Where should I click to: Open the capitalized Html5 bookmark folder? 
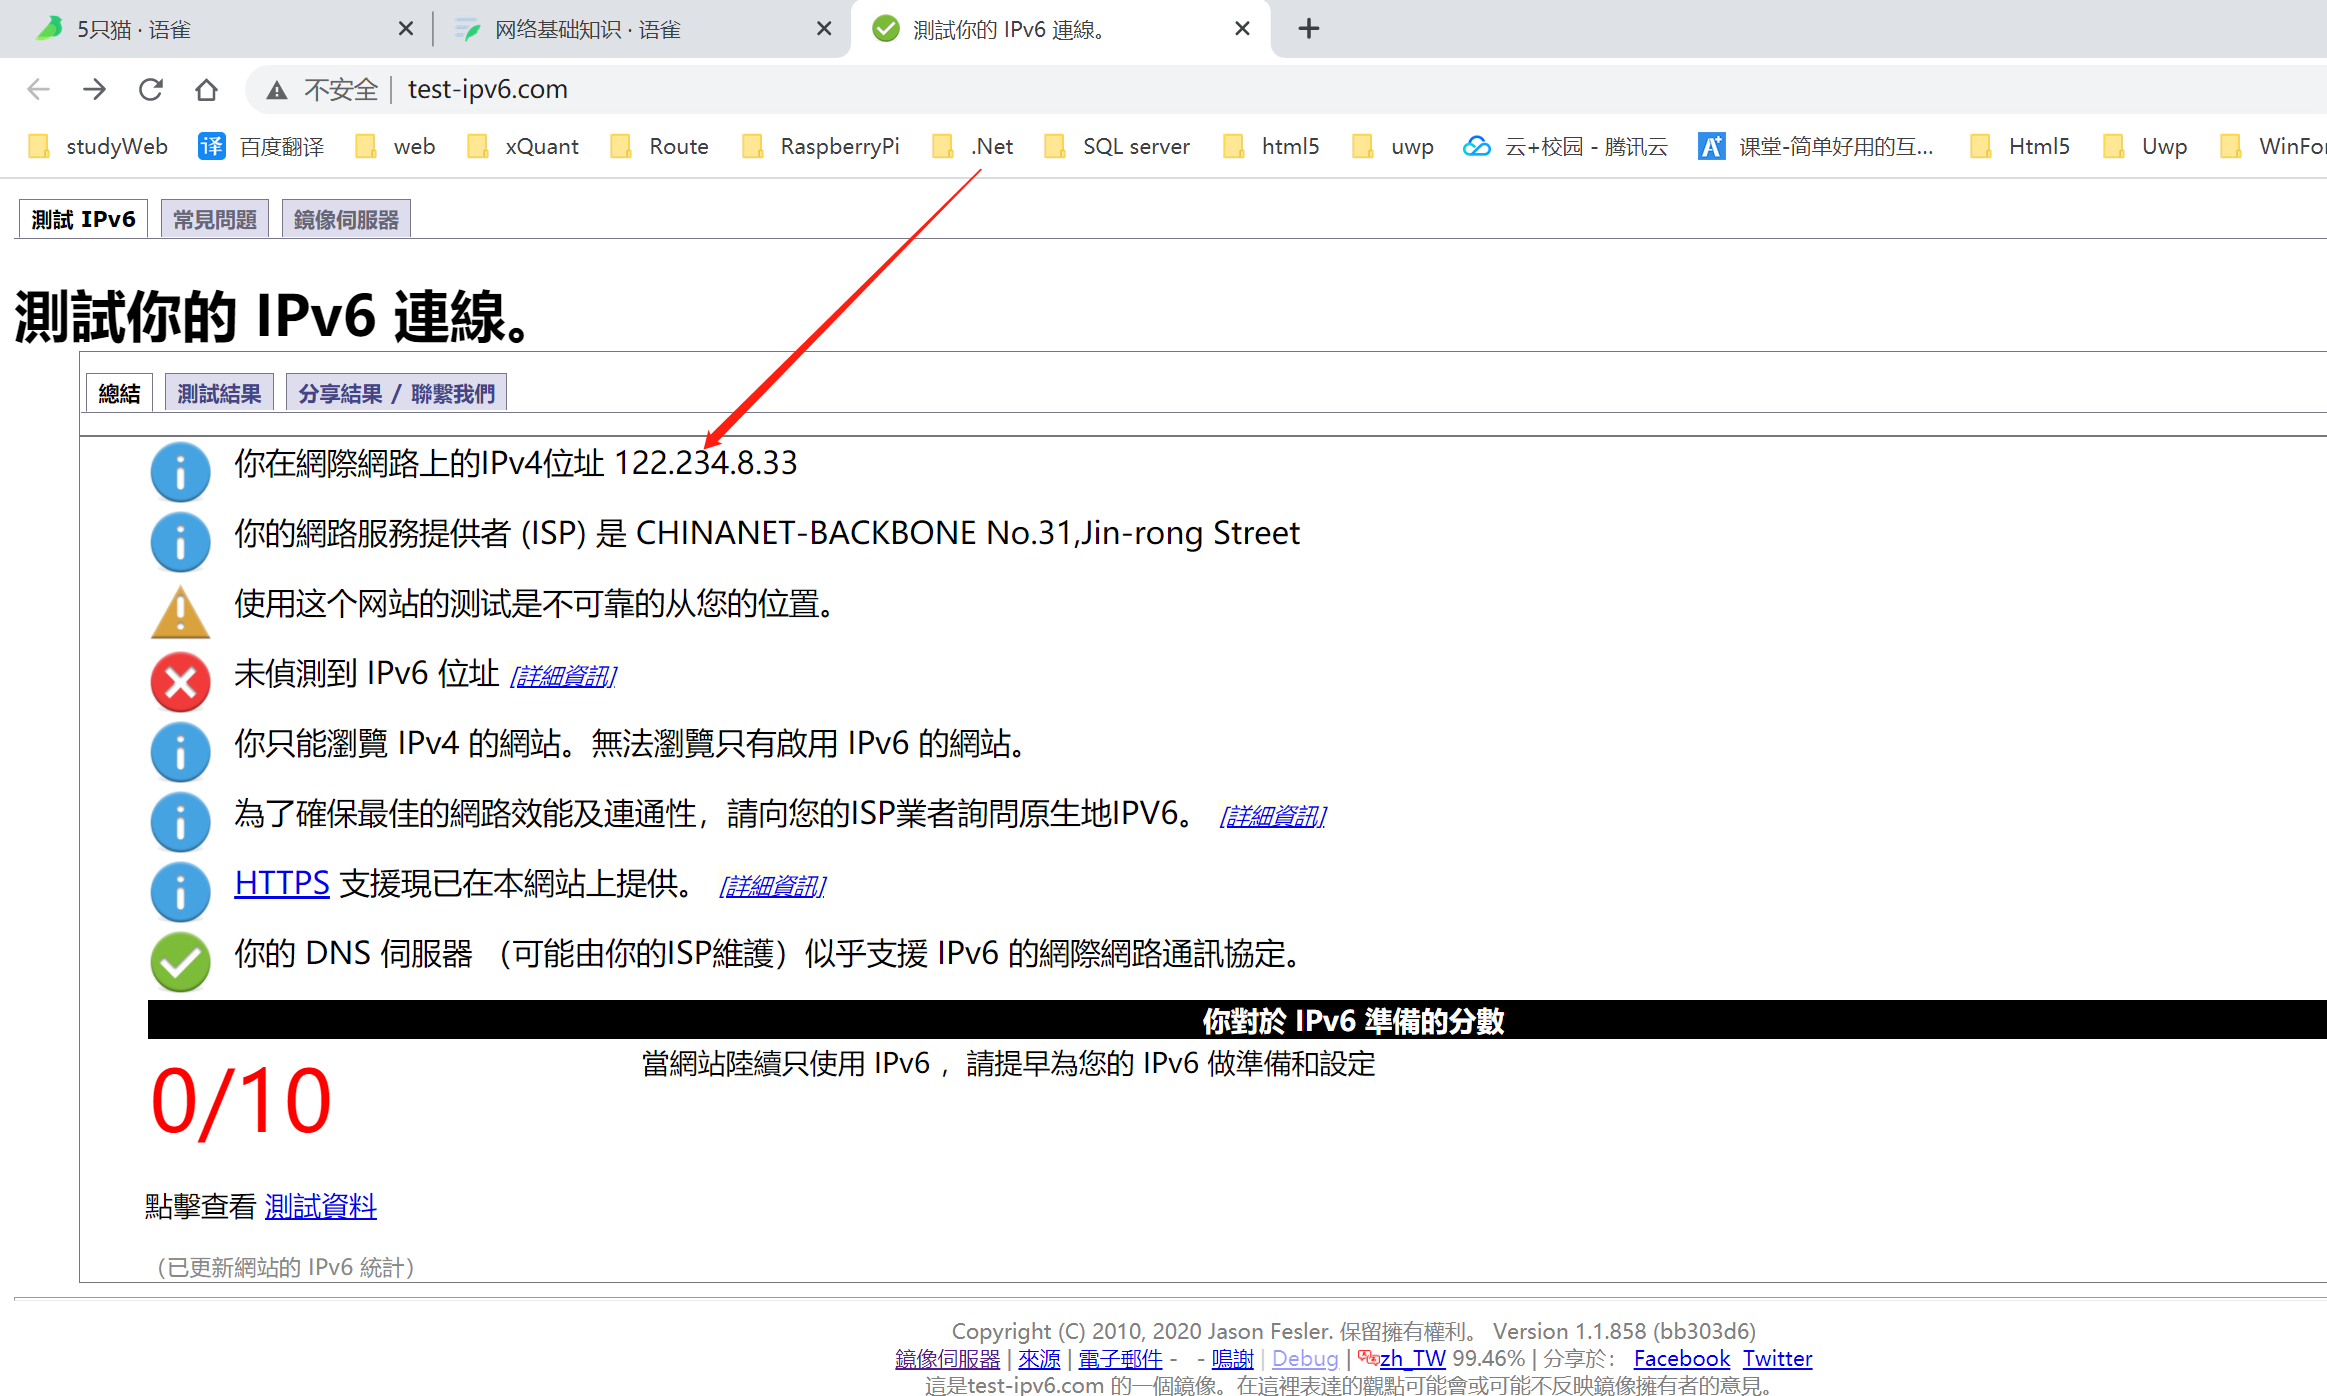[2019, 147]
